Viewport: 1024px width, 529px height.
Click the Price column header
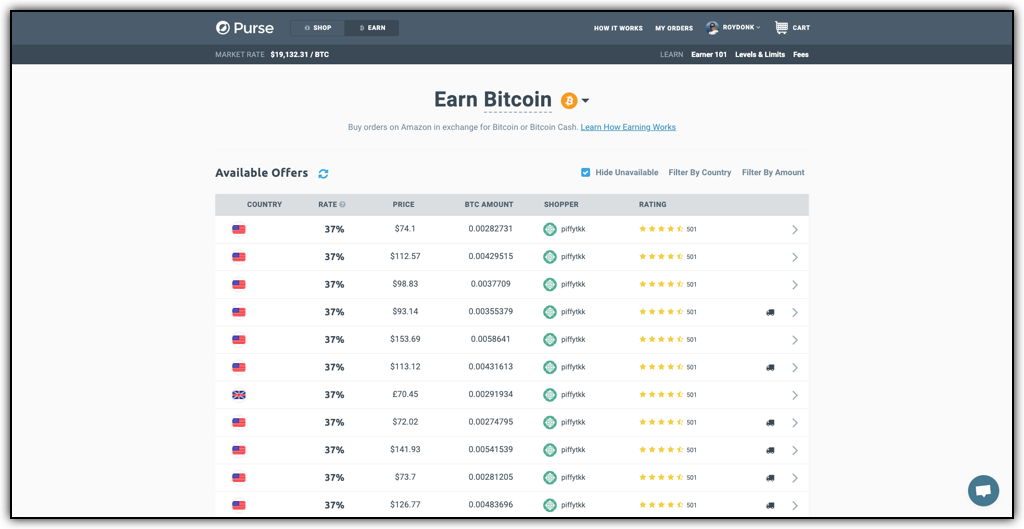(x=404, y=204)
